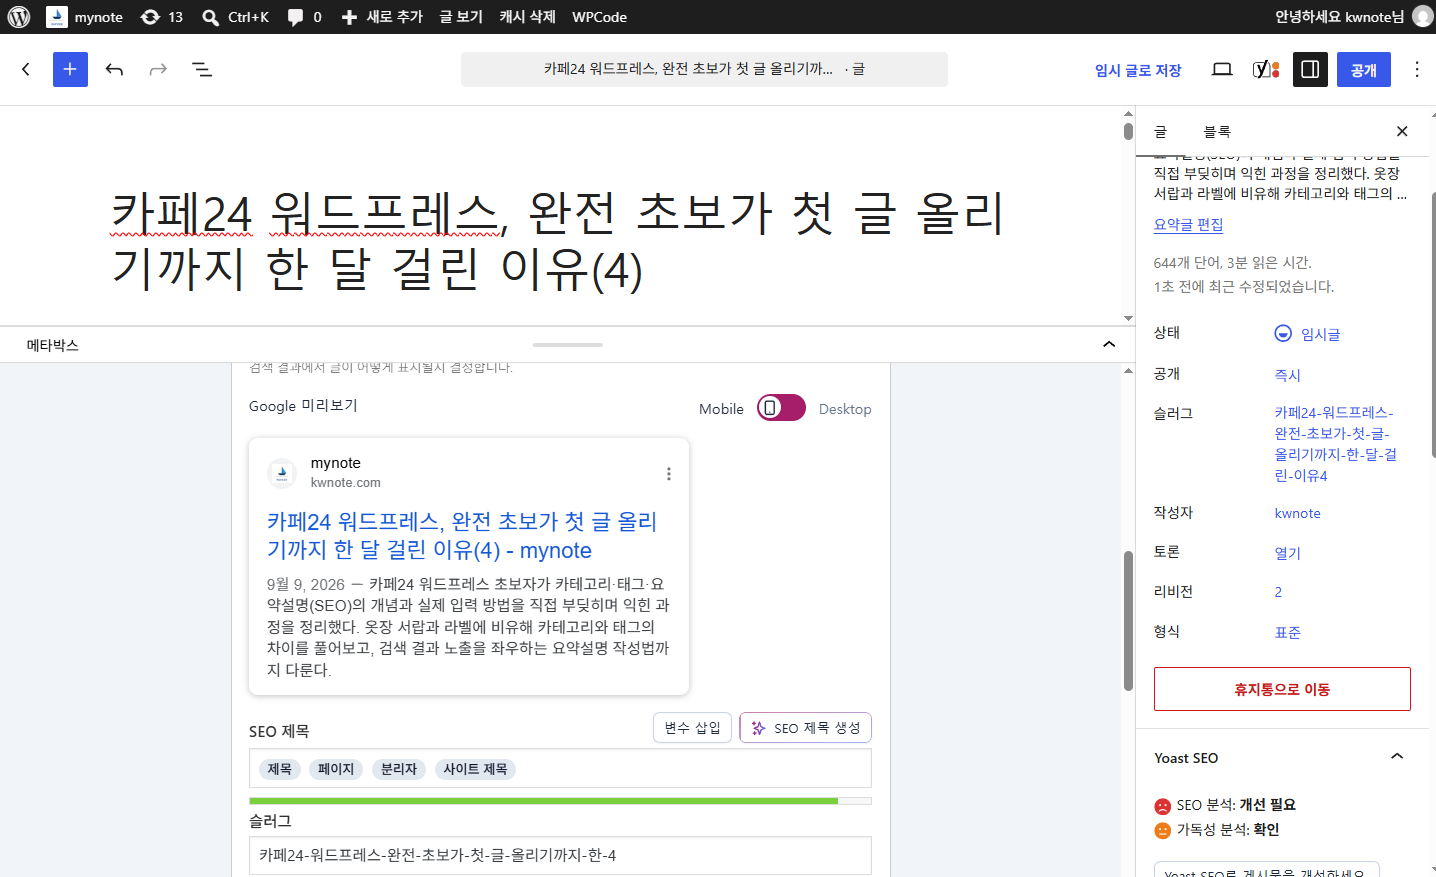Switch to the 블록 sidebar tab
Viewport: 1436px width, 877px height.
1217,132
